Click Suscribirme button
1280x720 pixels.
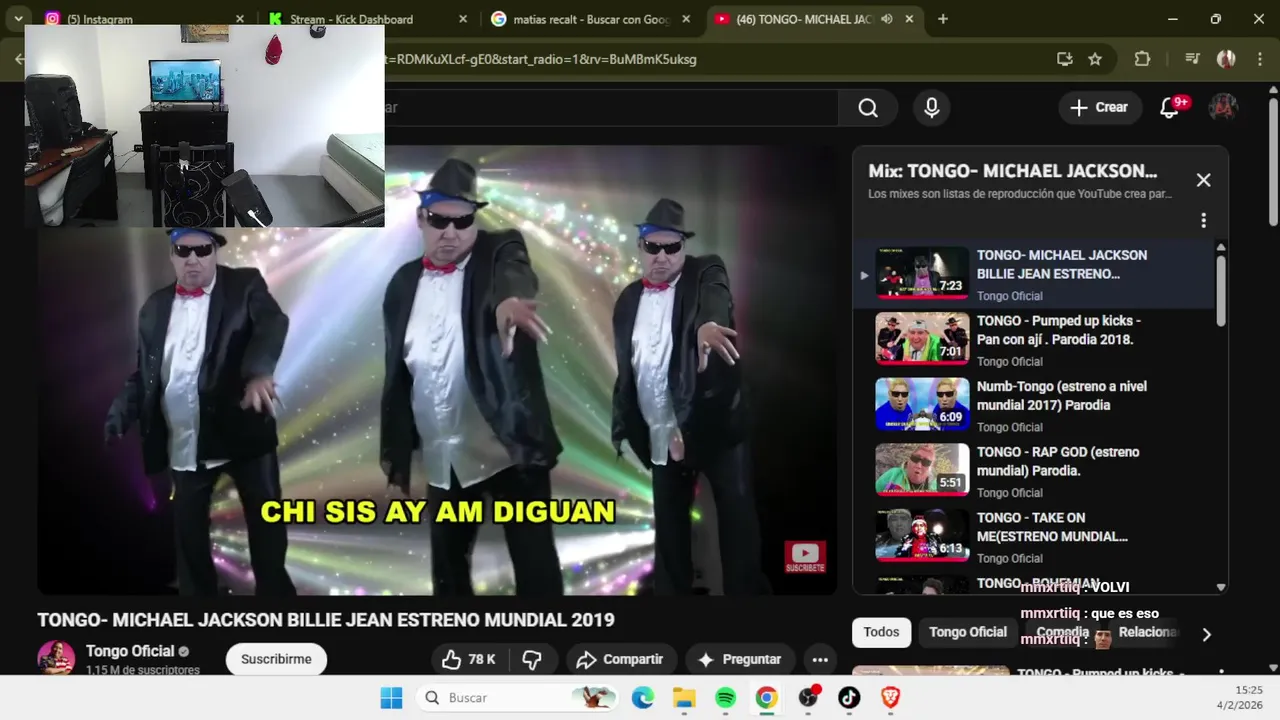tap(276, 659)
